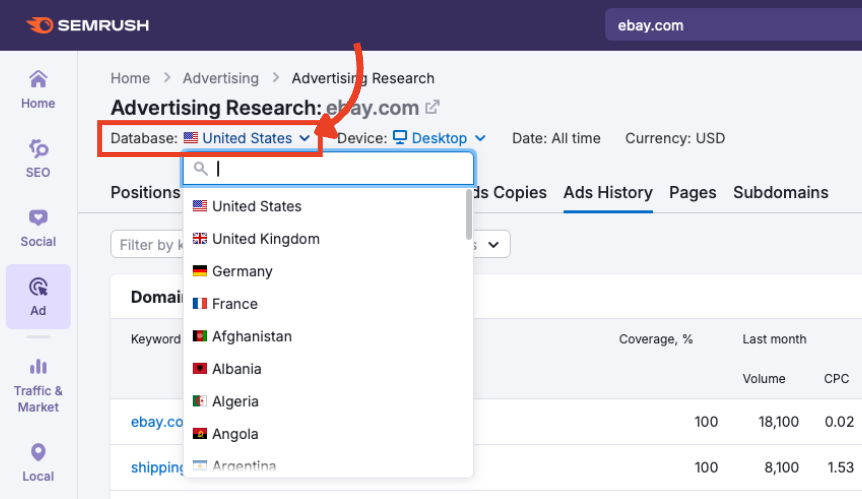Choose Germany in the database list

pyautogui.click(x=242, y=271)
